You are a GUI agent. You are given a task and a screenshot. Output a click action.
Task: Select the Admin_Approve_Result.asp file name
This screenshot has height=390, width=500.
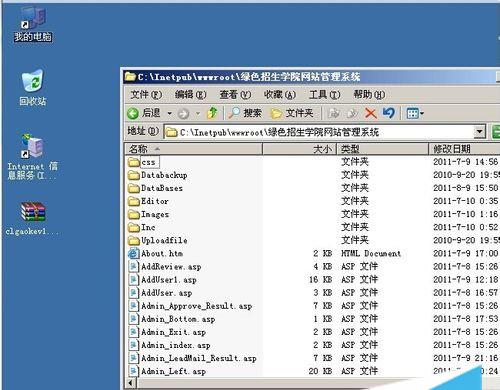coord(197,306)
